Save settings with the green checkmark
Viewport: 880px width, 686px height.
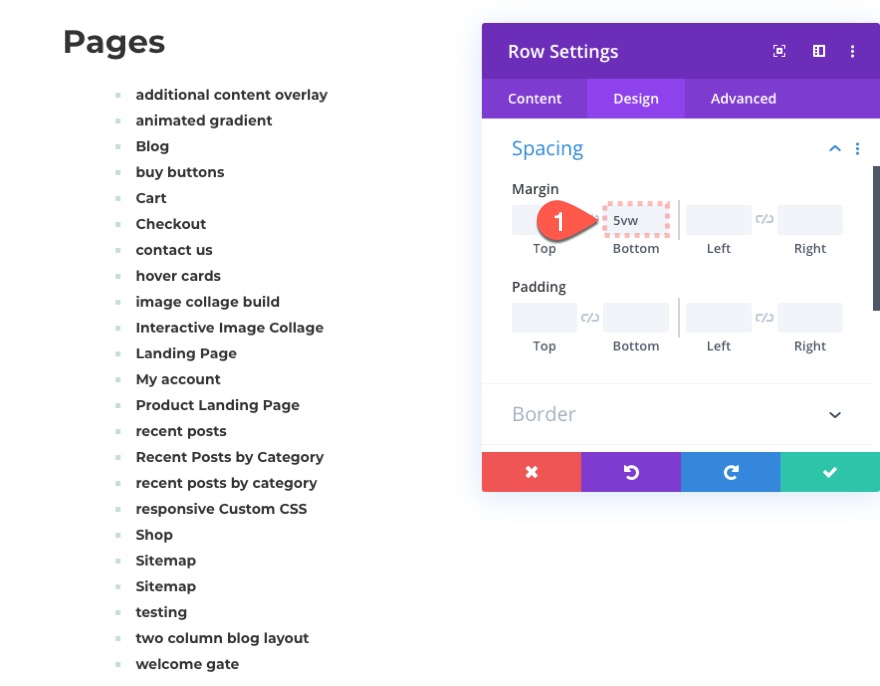829,471
